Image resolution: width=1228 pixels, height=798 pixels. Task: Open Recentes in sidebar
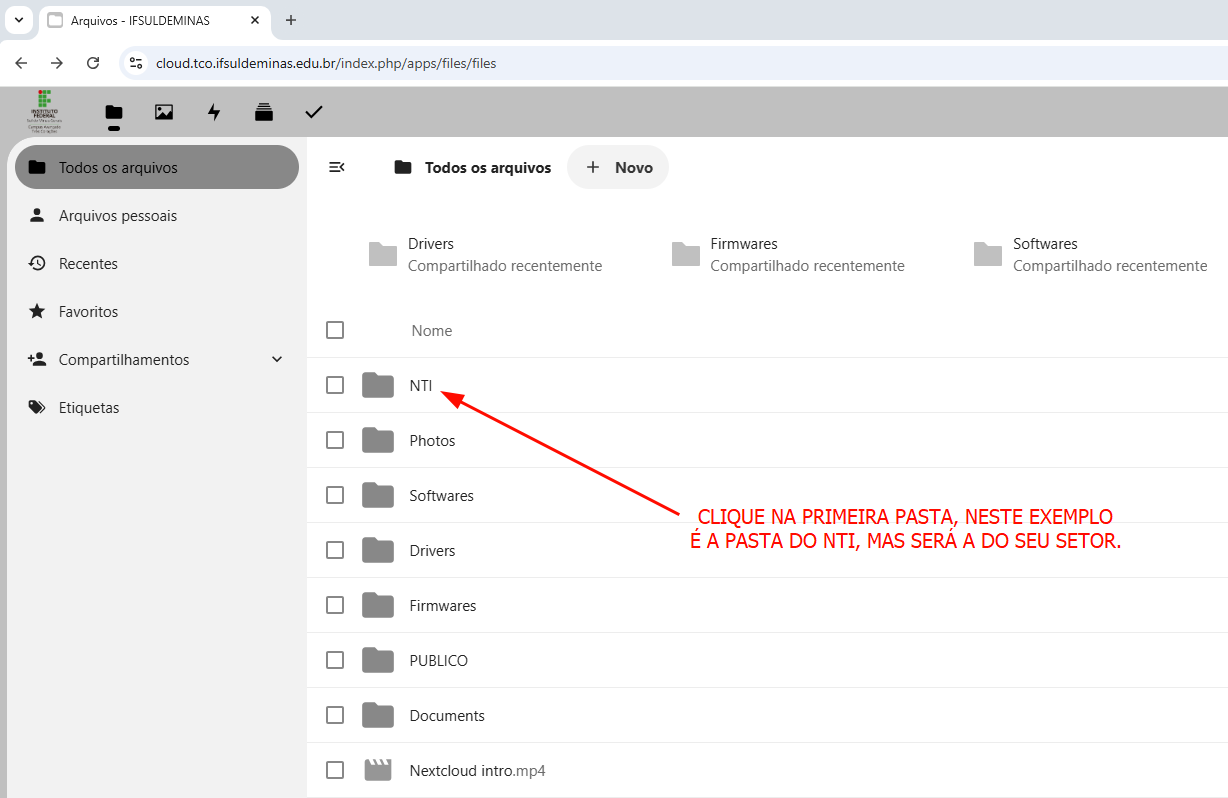tap(157, 263)
